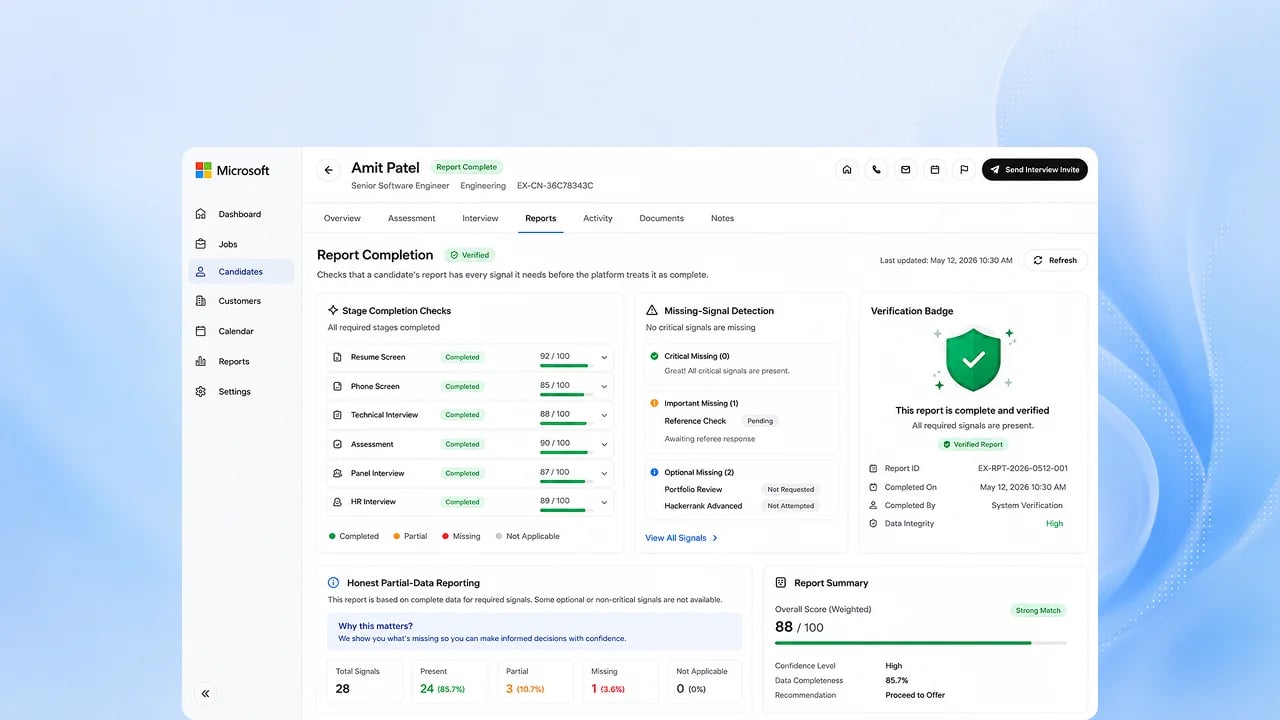The height and width of the screenshot is (720, 1280).
Task: Expand the Panel Interview stage row
Action: click(x=604, y=473)
